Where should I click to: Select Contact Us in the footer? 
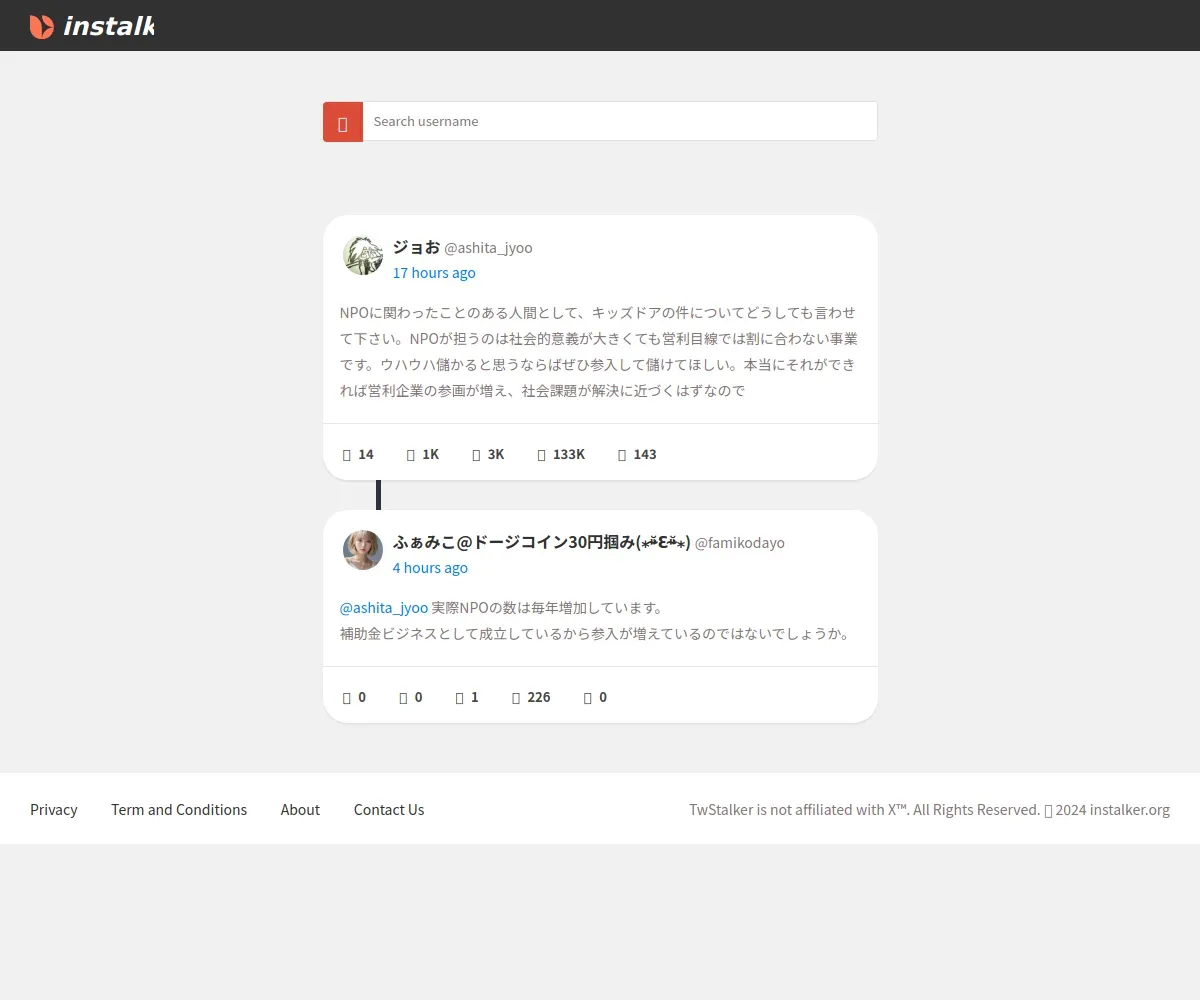coord(389,810)
